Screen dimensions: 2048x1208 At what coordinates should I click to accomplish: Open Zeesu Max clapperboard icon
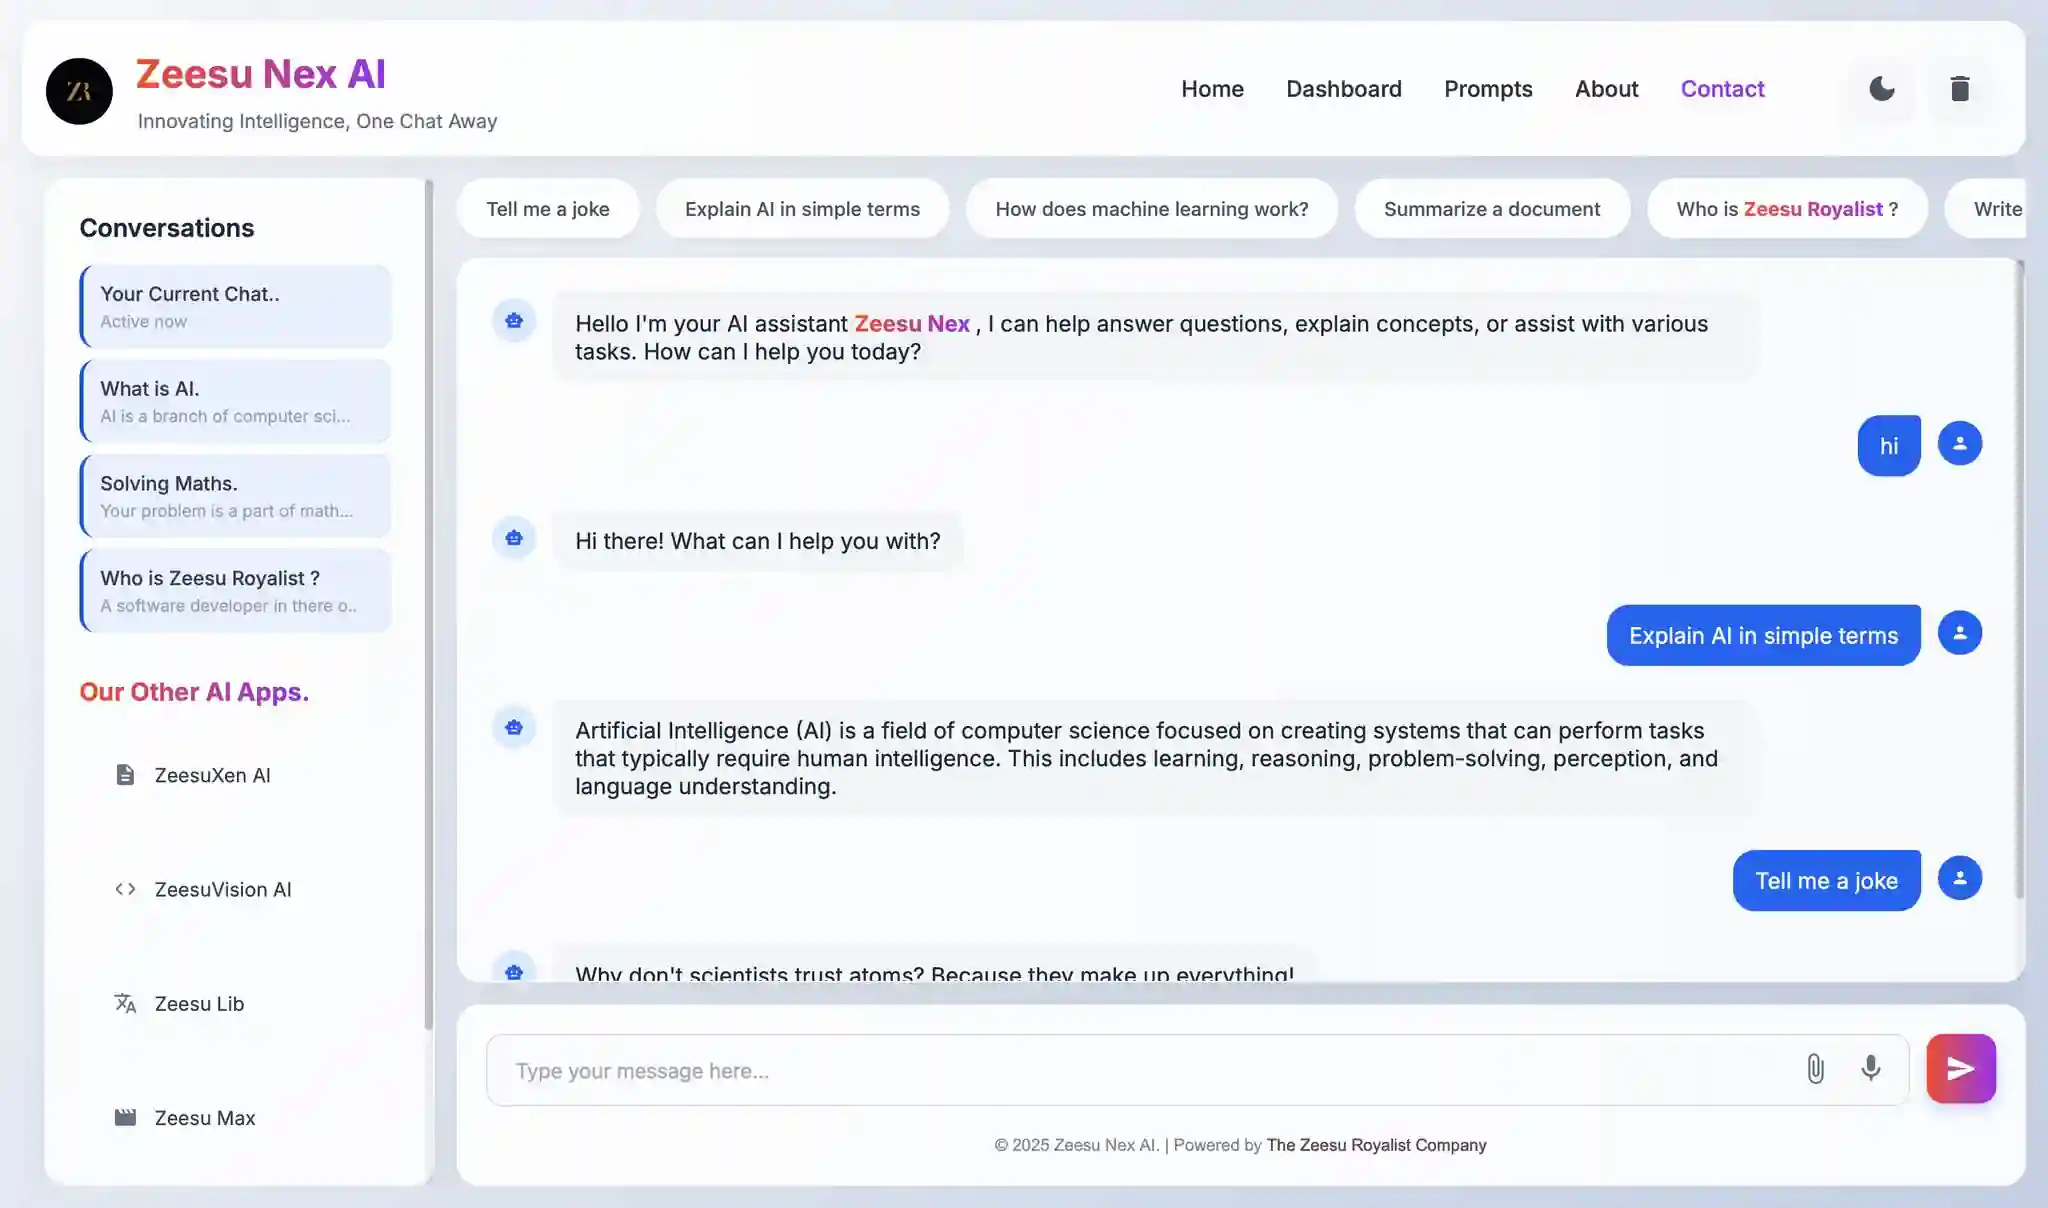pyautogui.click(x=125, y=1117)
